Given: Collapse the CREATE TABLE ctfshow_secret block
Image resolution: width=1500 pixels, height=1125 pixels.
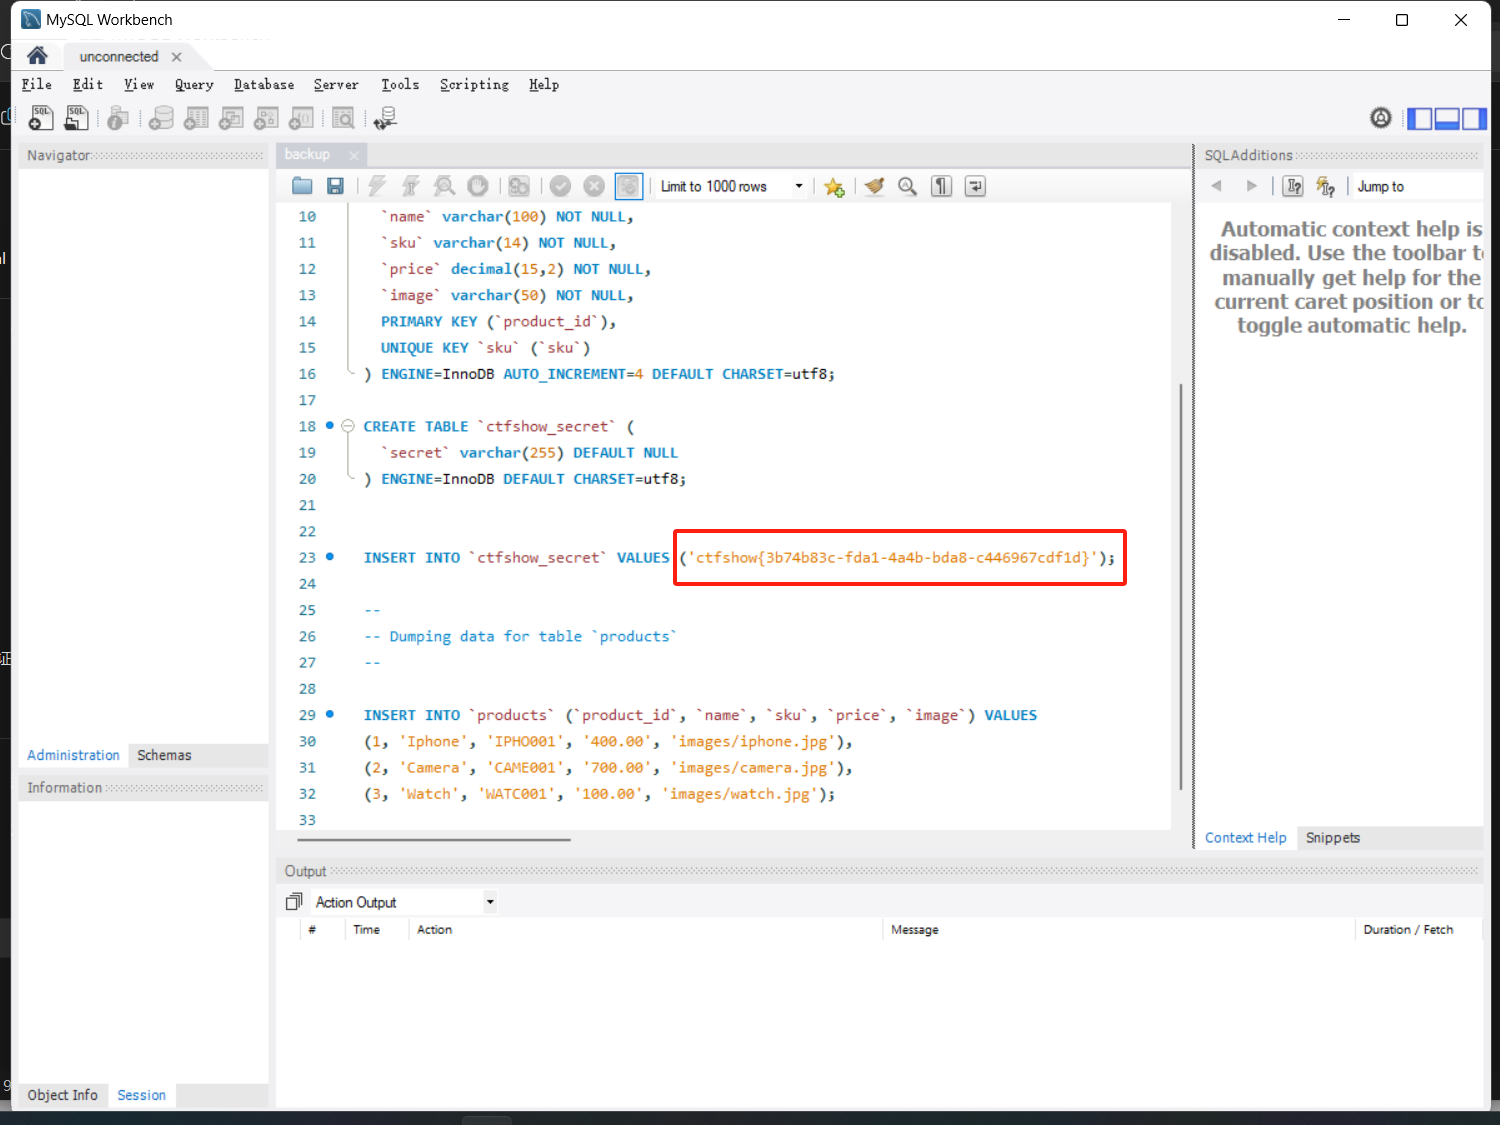Looking at the screenshot, I should 348,426.
